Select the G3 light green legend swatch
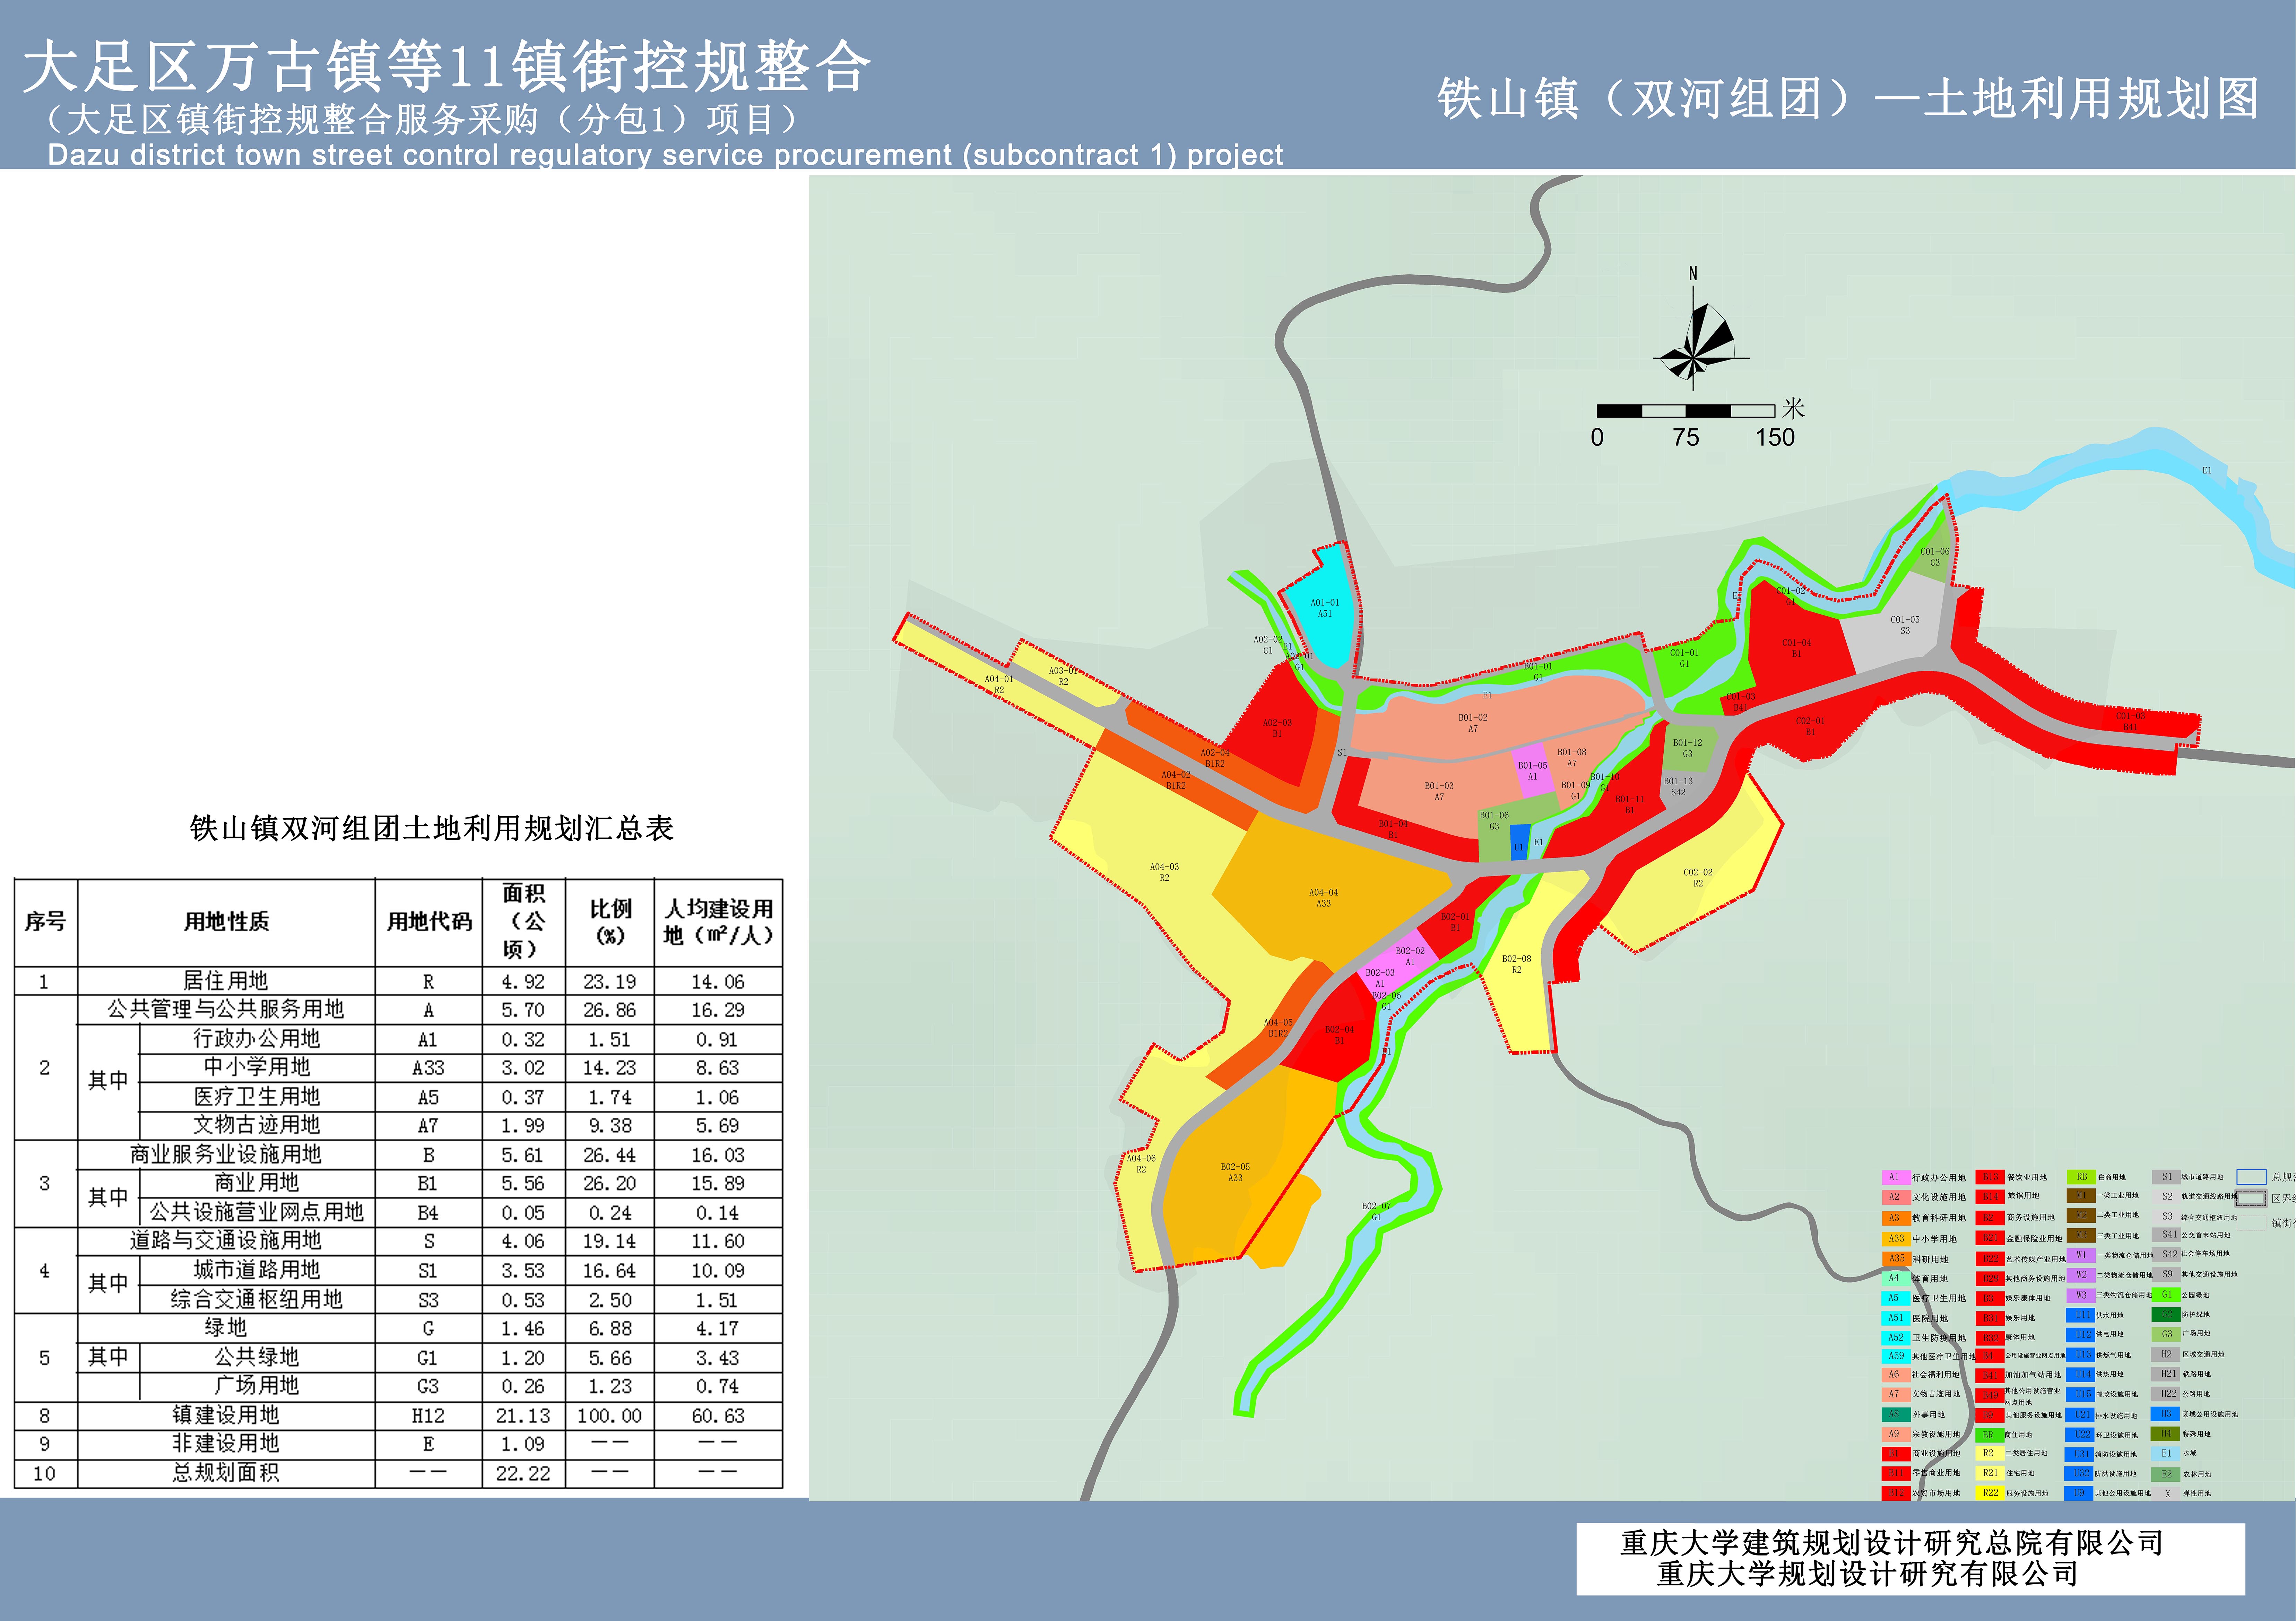 (x=2166, y=1334)
